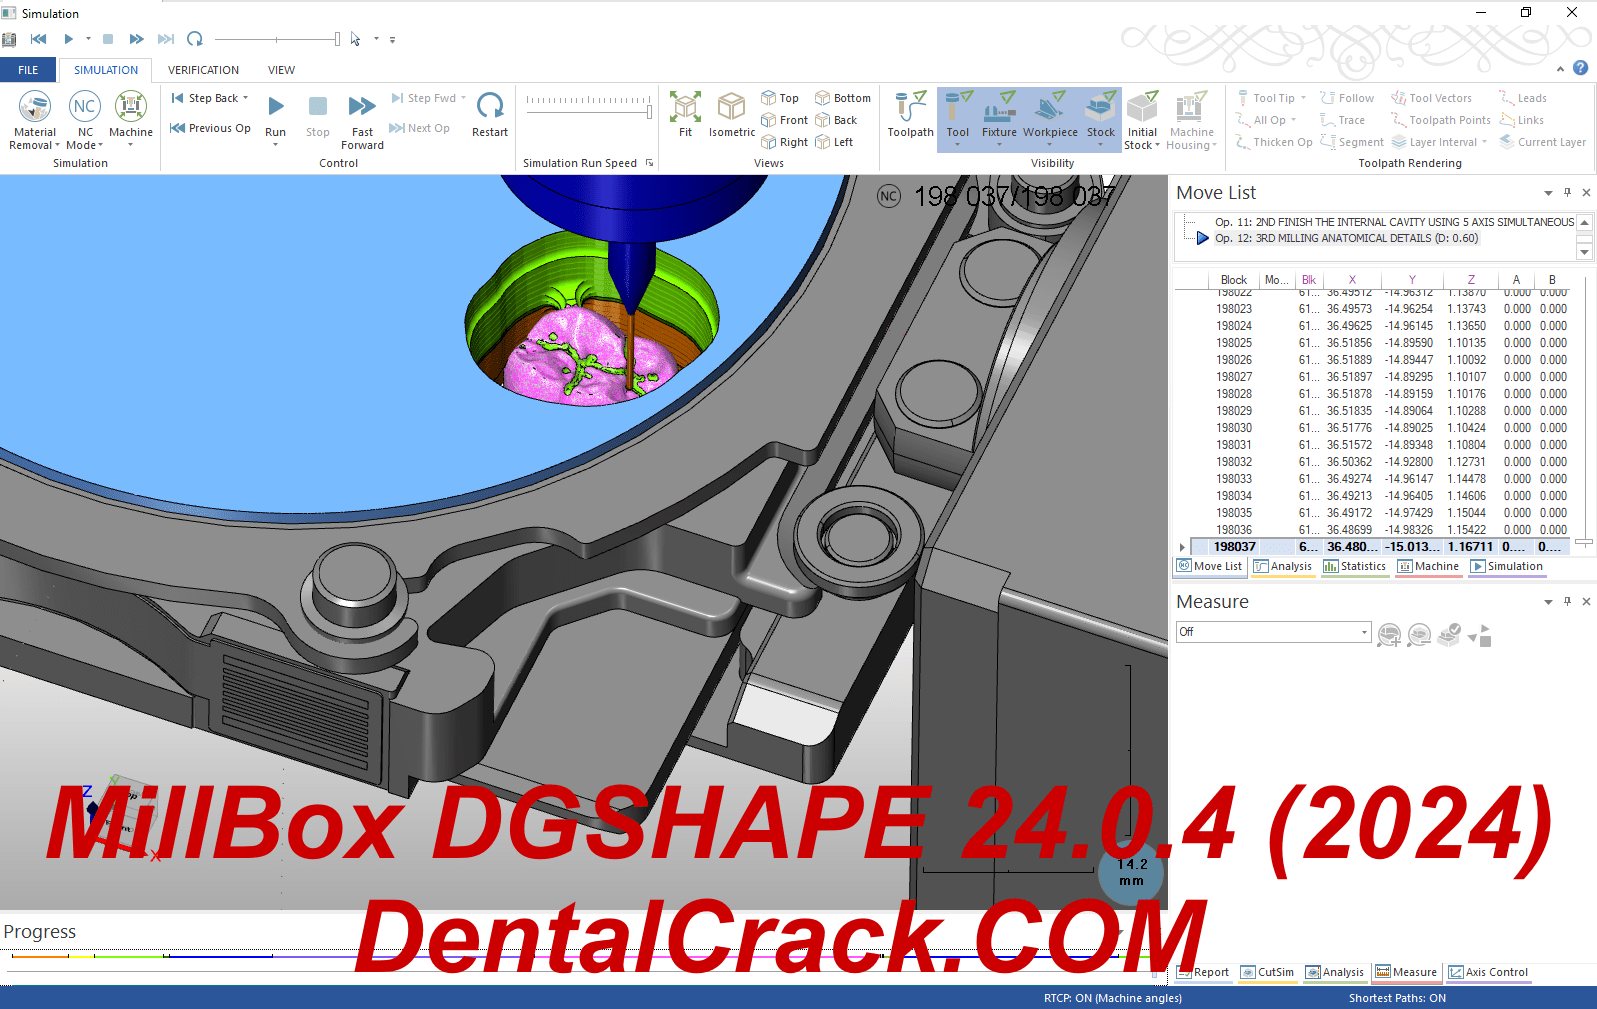Toggle Leads rendering
This screenshot has width=1597, height=1009.
click(1523, 98)
